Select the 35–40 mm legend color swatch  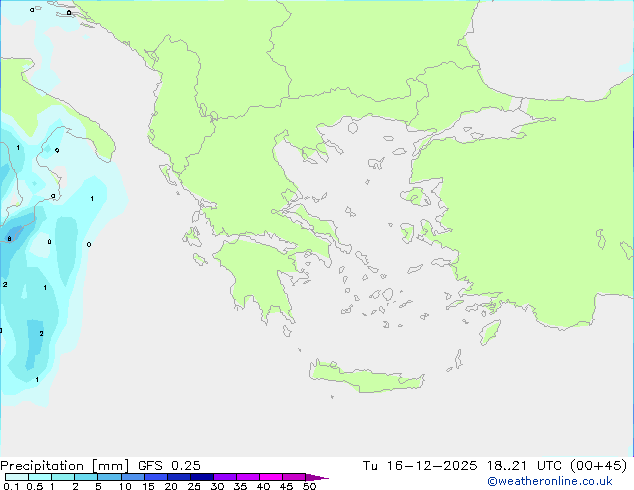tap(247, 477)
